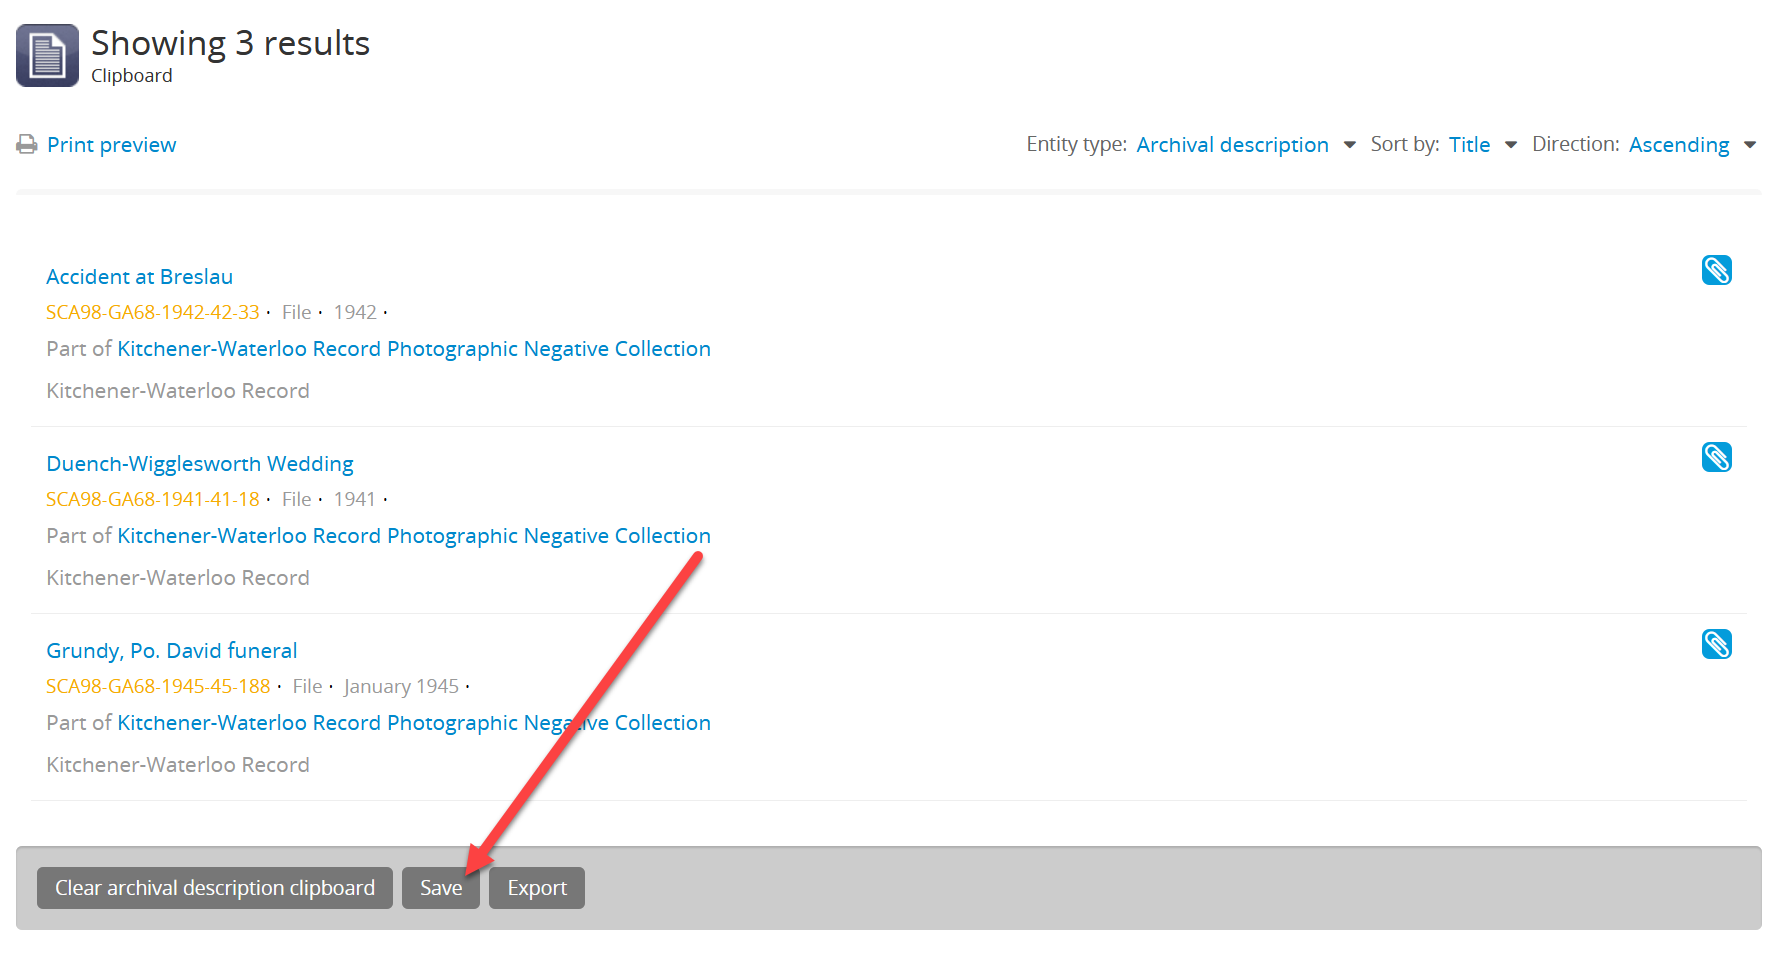The image size is (1774, 966).
Task: Open collection link under Accident at Breslau
Action: (x=414, y=349)
